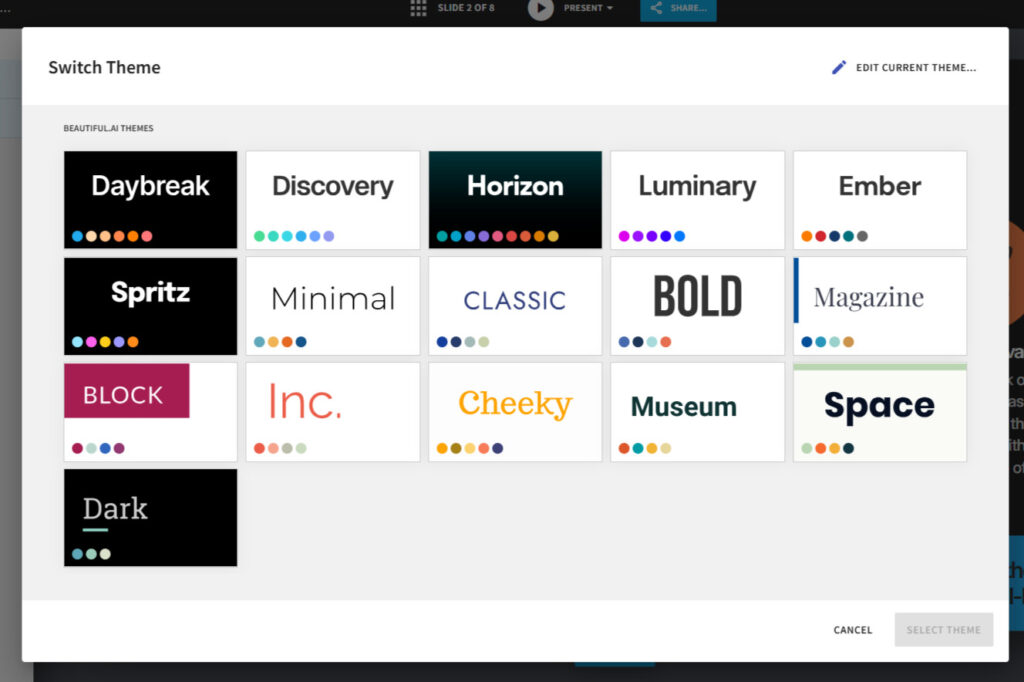The height and width of the screenshot is (682, 1024).
Task: Click the Select Theme button
Action: [x=943, y=630]
